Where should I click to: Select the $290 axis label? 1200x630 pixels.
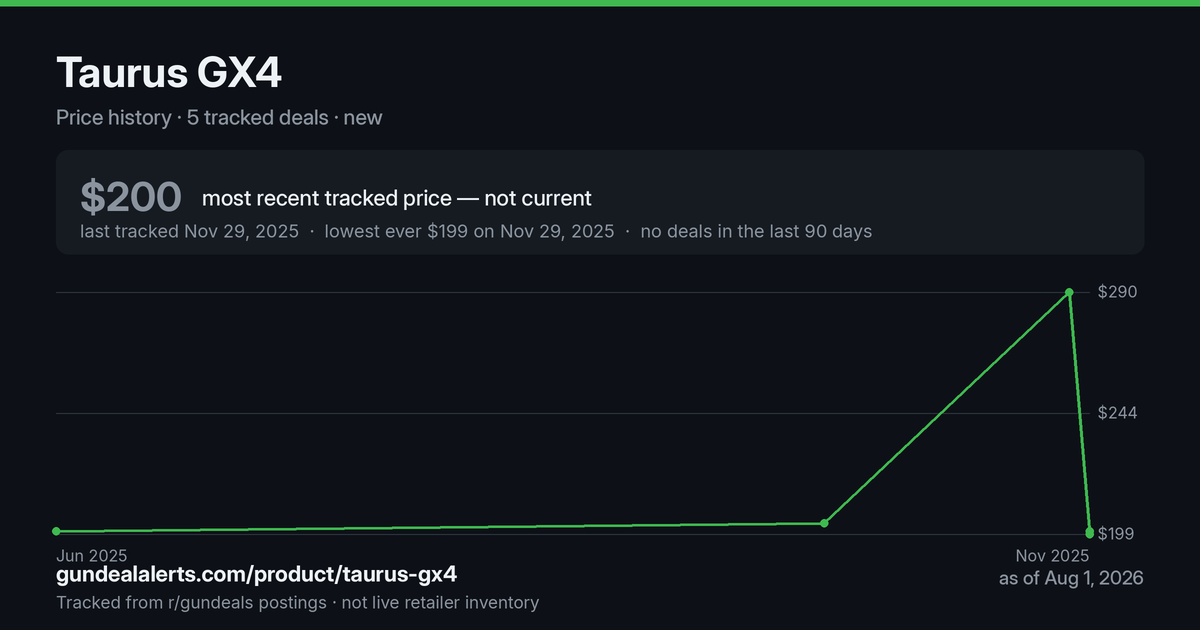(1118, 292)
